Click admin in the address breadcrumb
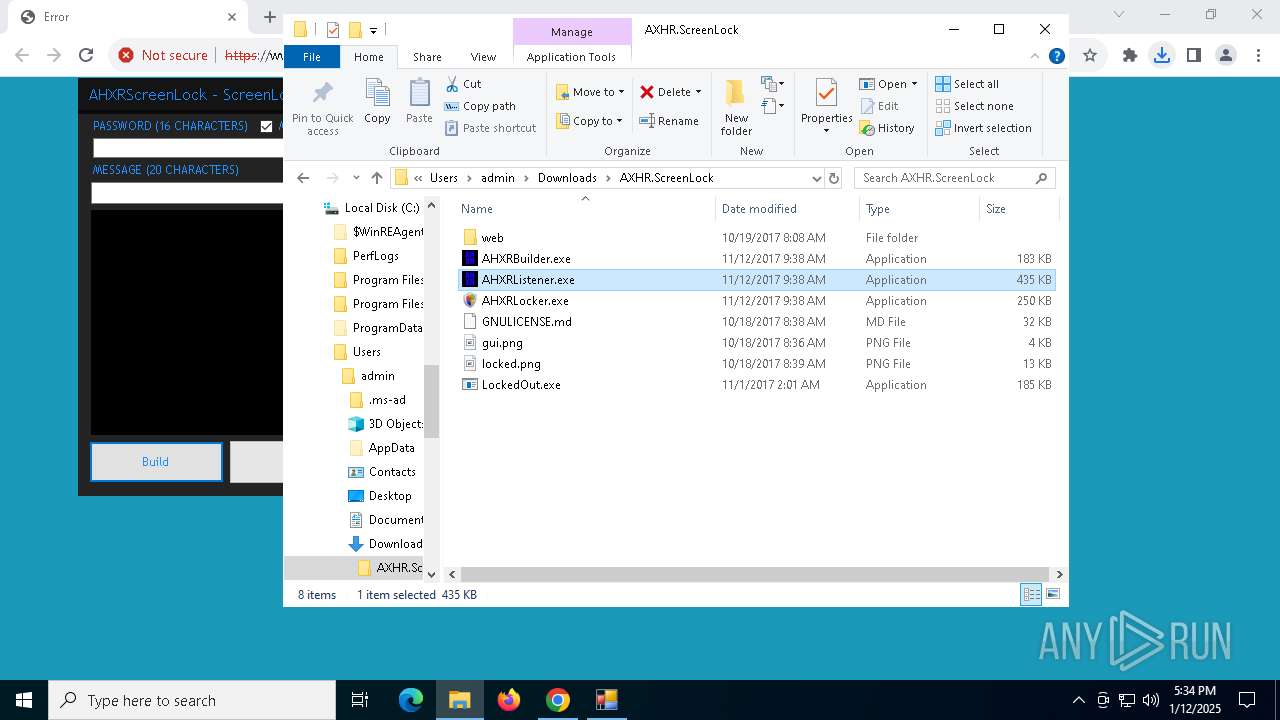Screen dimensions: 1280x720 [x=498, y=178]
